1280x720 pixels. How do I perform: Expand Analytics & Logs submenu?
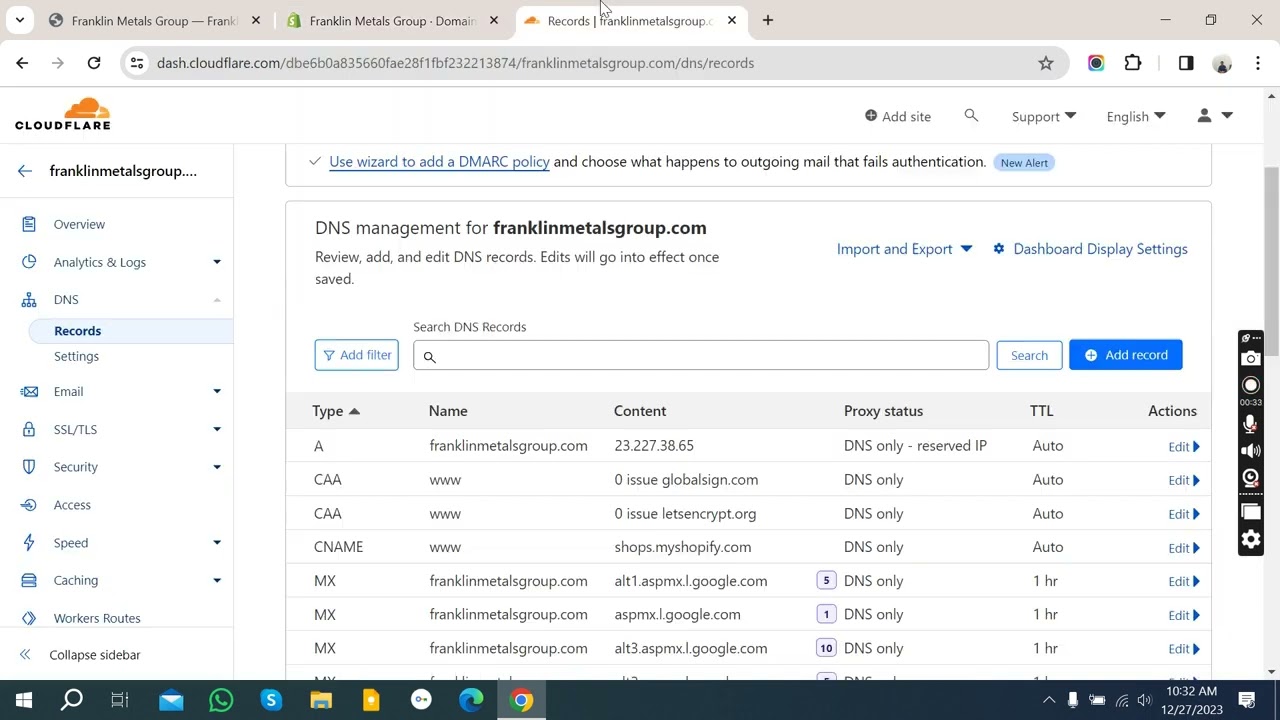pyautogui.click(x=217, y=262)
